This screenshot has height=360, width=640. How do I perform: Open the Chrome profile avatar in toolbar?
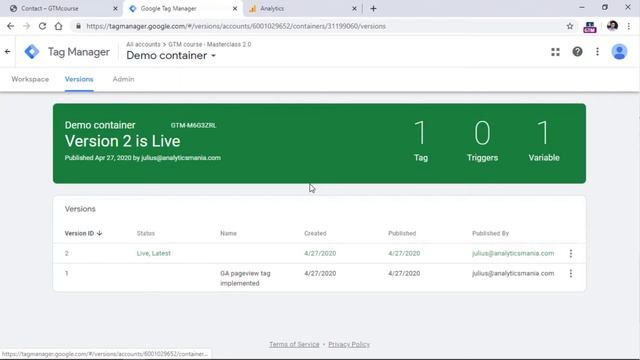612,26
